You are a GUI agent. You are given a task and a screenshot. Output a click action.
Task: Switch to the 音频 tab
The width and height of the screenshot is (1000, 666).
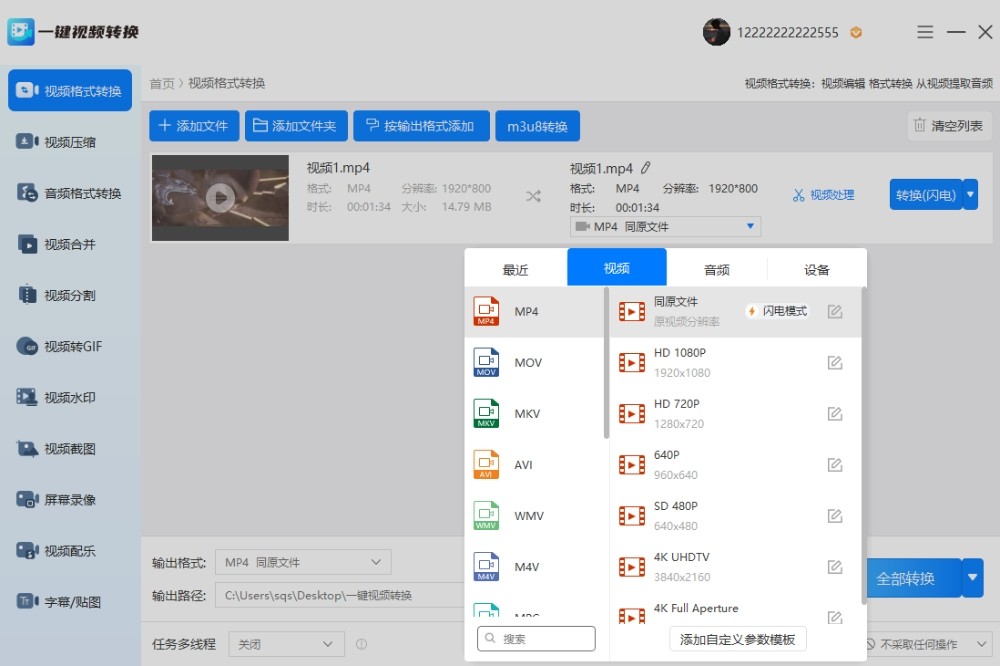[x=716, y=268]
